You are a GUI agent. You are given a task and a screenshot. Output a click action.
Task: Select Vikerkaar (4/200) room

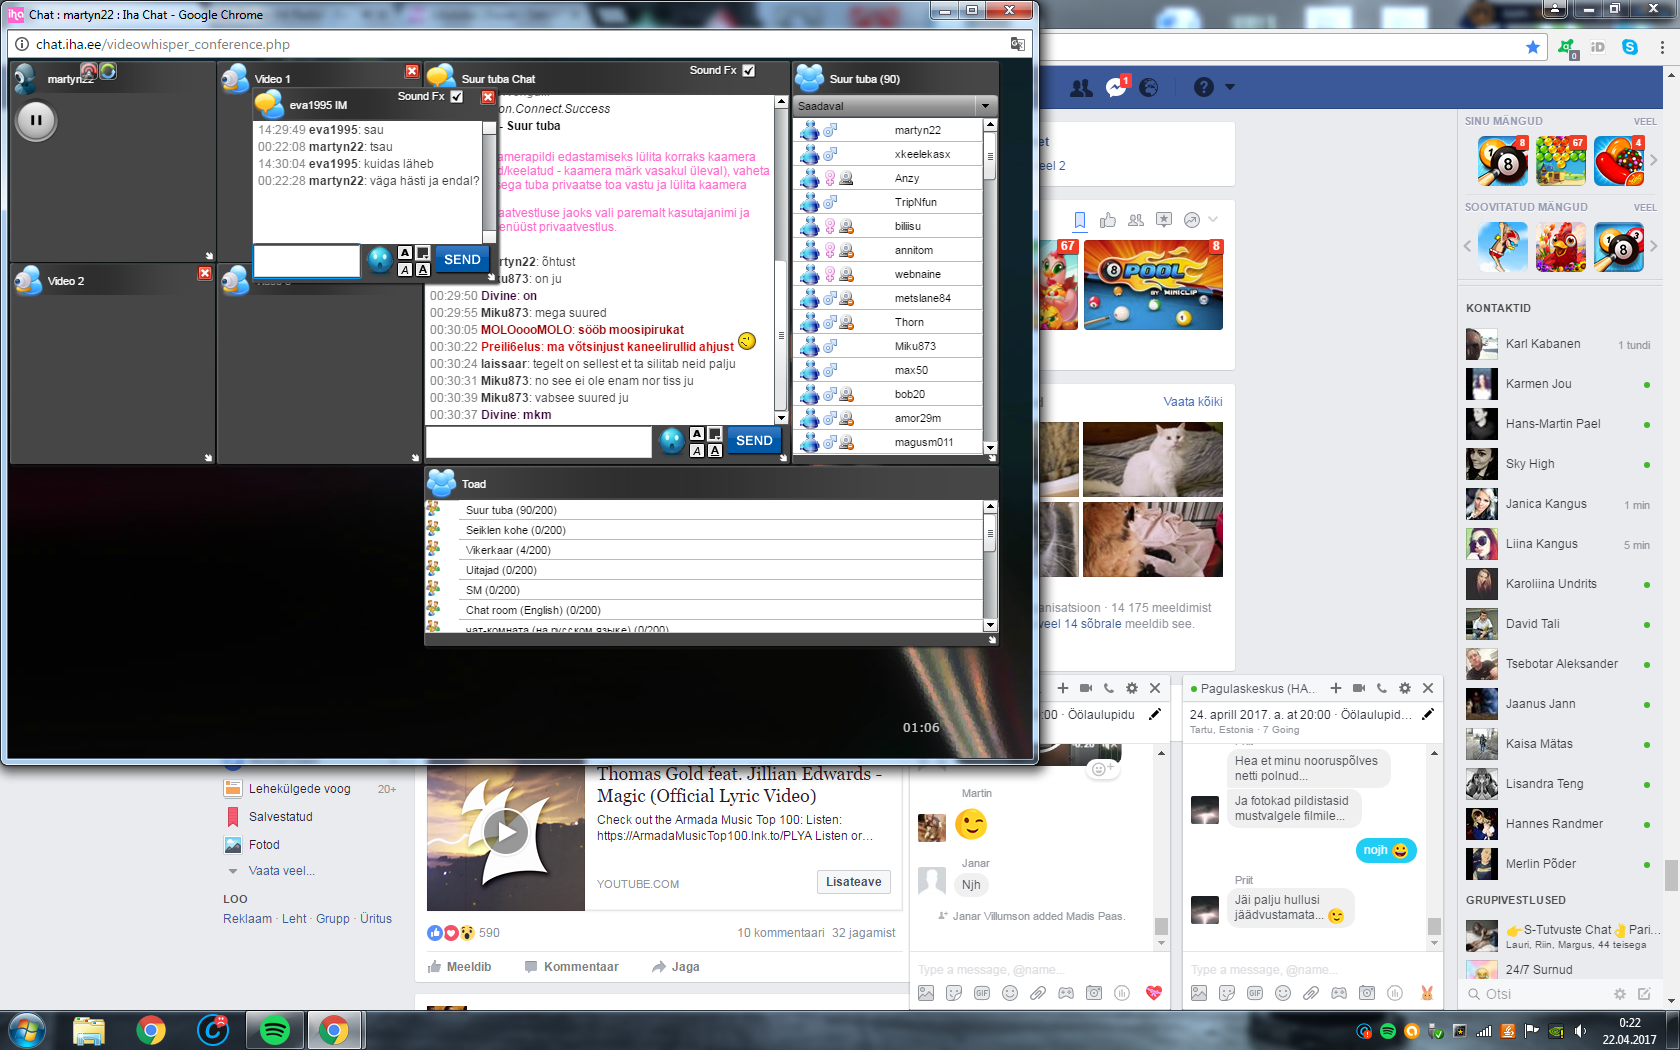pos(705,550)
